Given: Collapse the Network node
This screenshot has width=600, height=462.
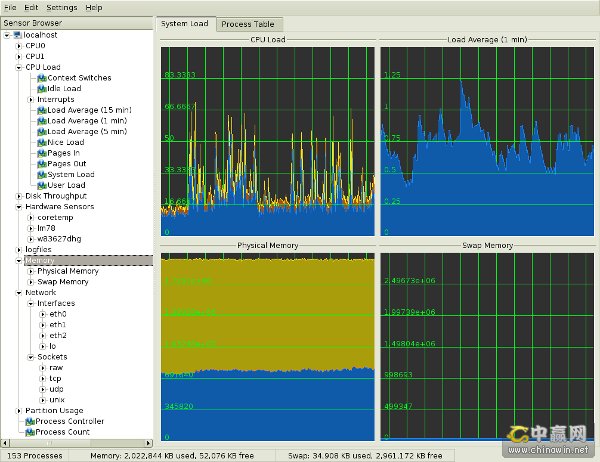Looking at the screenshot, I should (19, 292).
